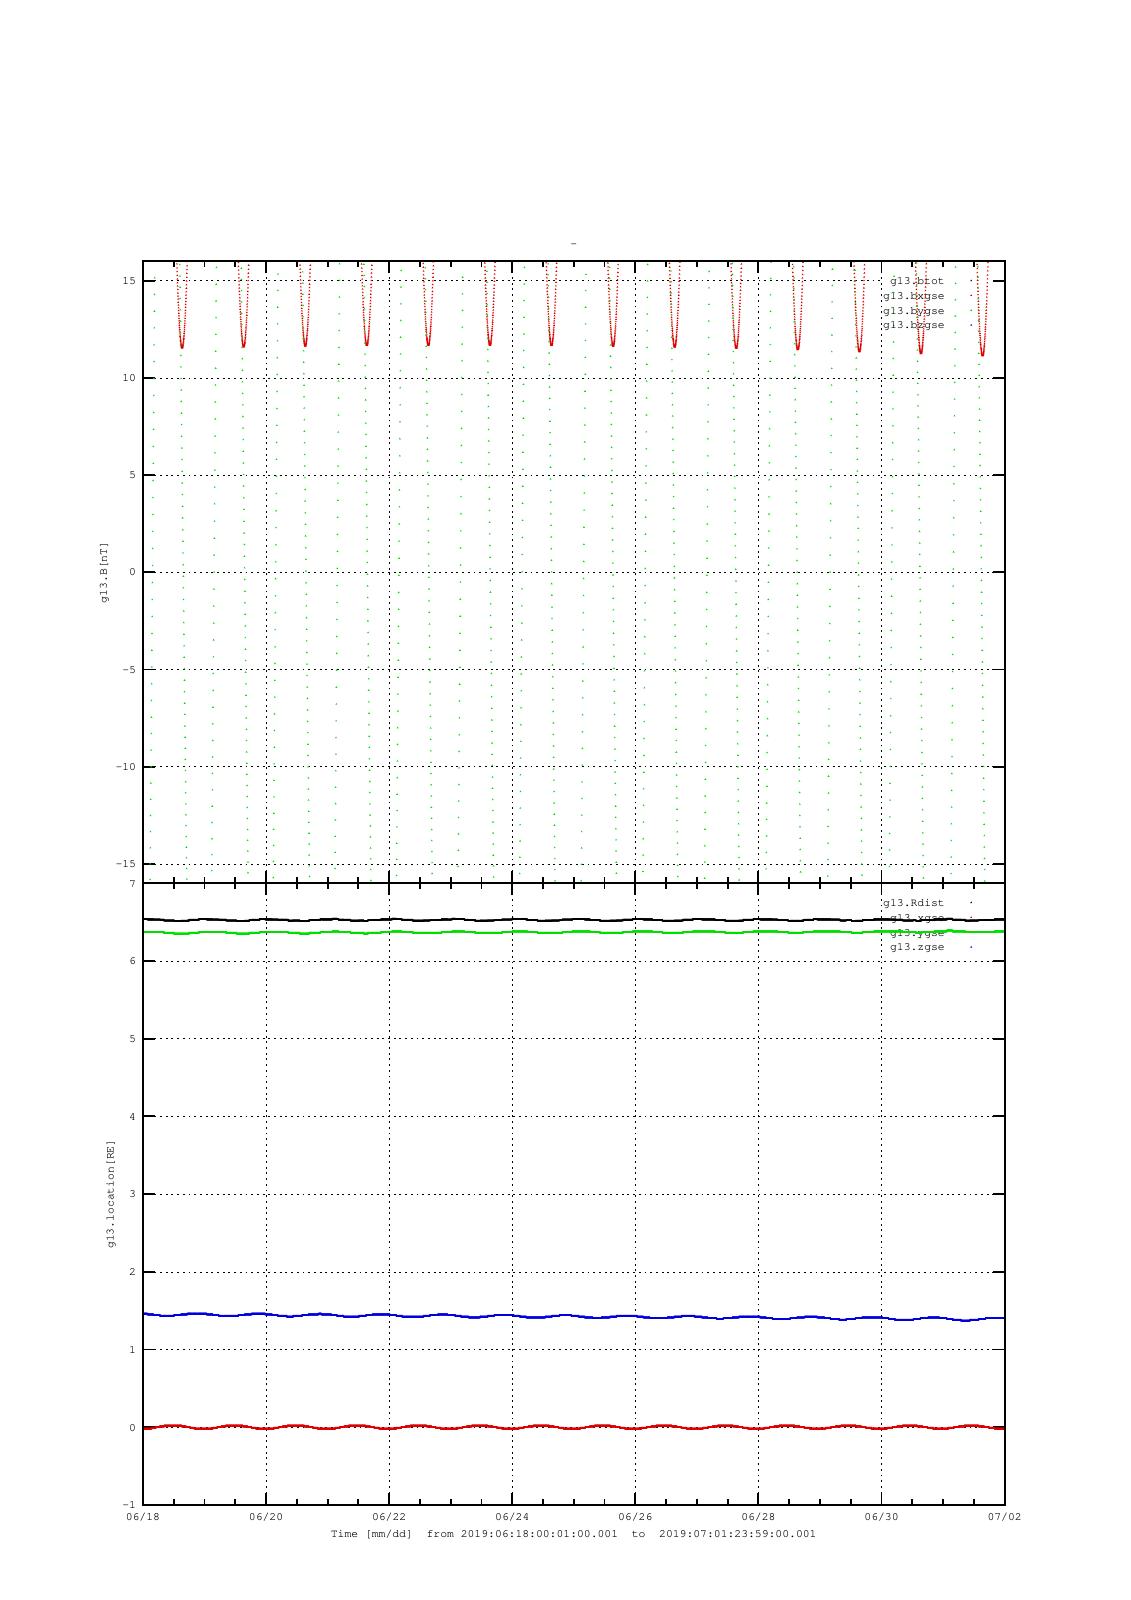Click the 06/20 time axis label
1131x1600 pixels.
coord(266,1517)
